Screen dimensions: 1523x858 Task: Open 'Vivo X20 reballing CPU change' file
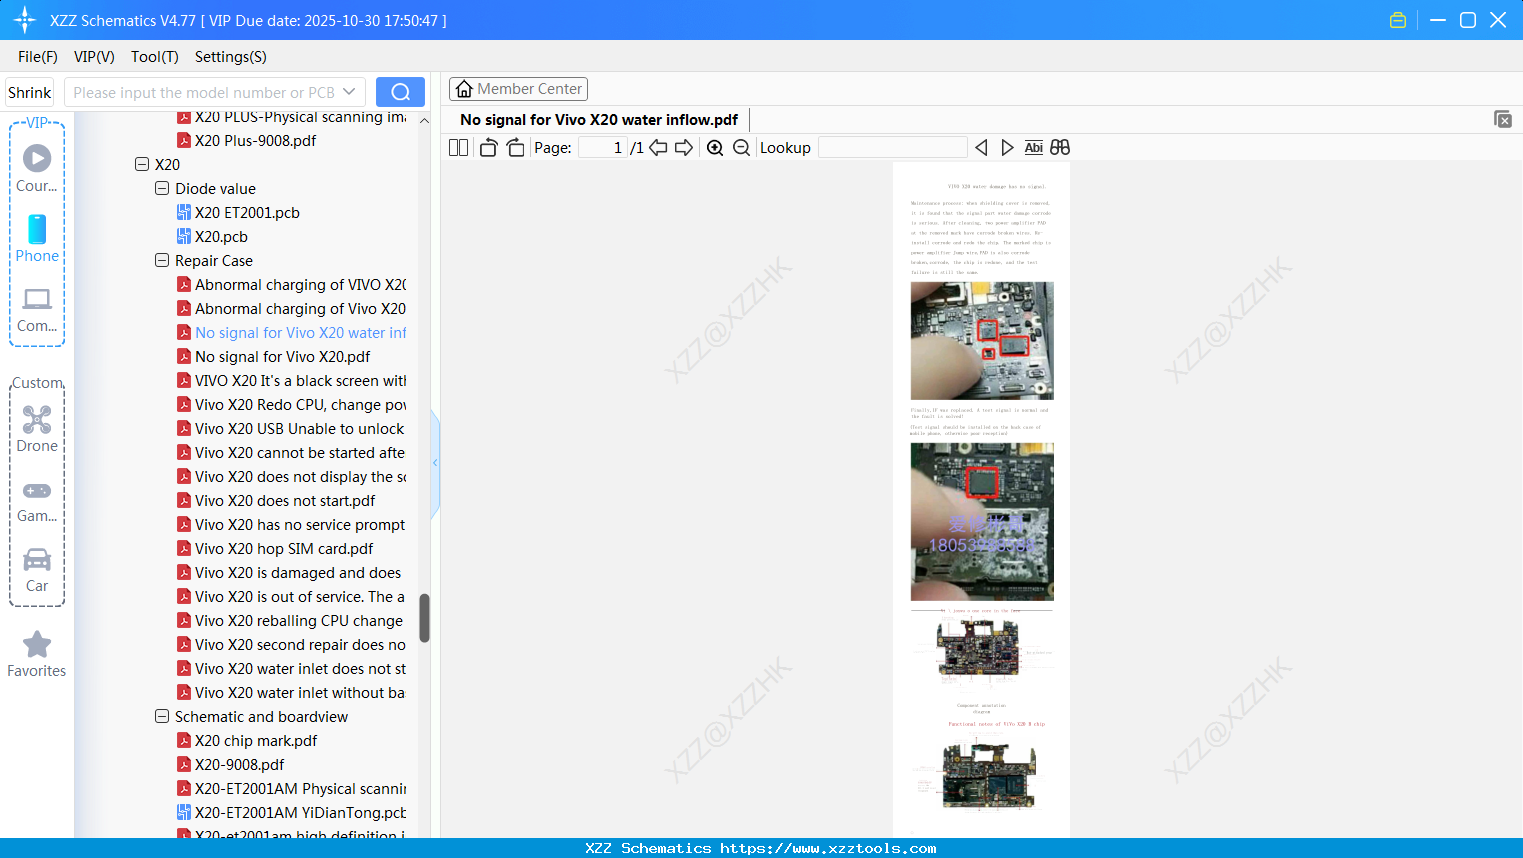point(298,620)
